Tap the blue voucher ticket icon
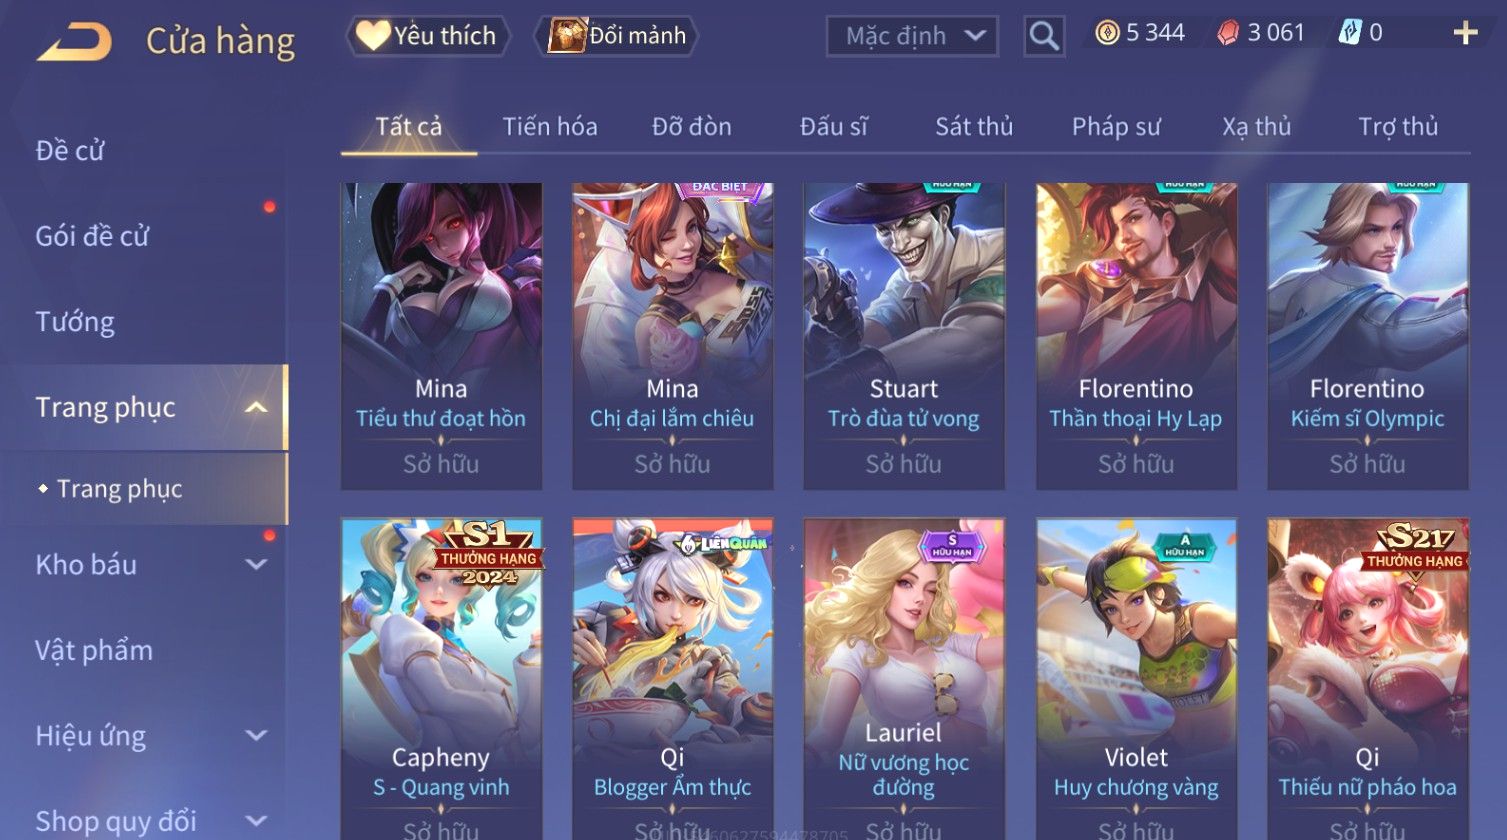Image resolution: width=1507 pixels, height=840 pixels. (1350, 33)
